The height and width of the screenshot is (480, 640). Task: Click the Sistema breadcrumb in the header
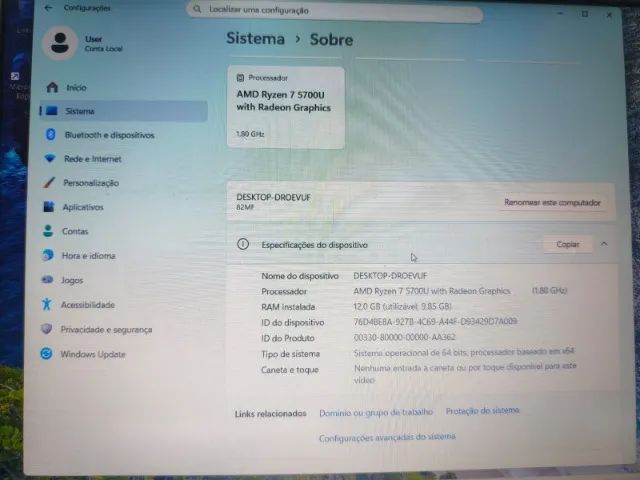point(256,38)
